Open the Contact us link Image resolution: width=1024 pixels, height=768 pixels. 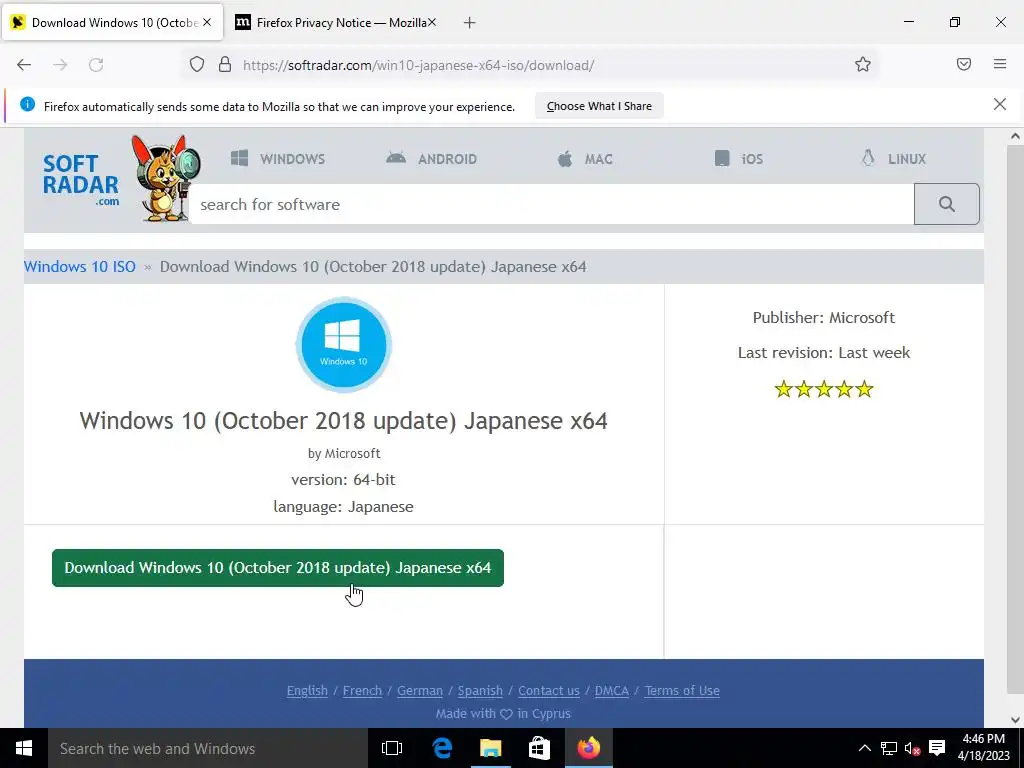(x=549, y=690)
